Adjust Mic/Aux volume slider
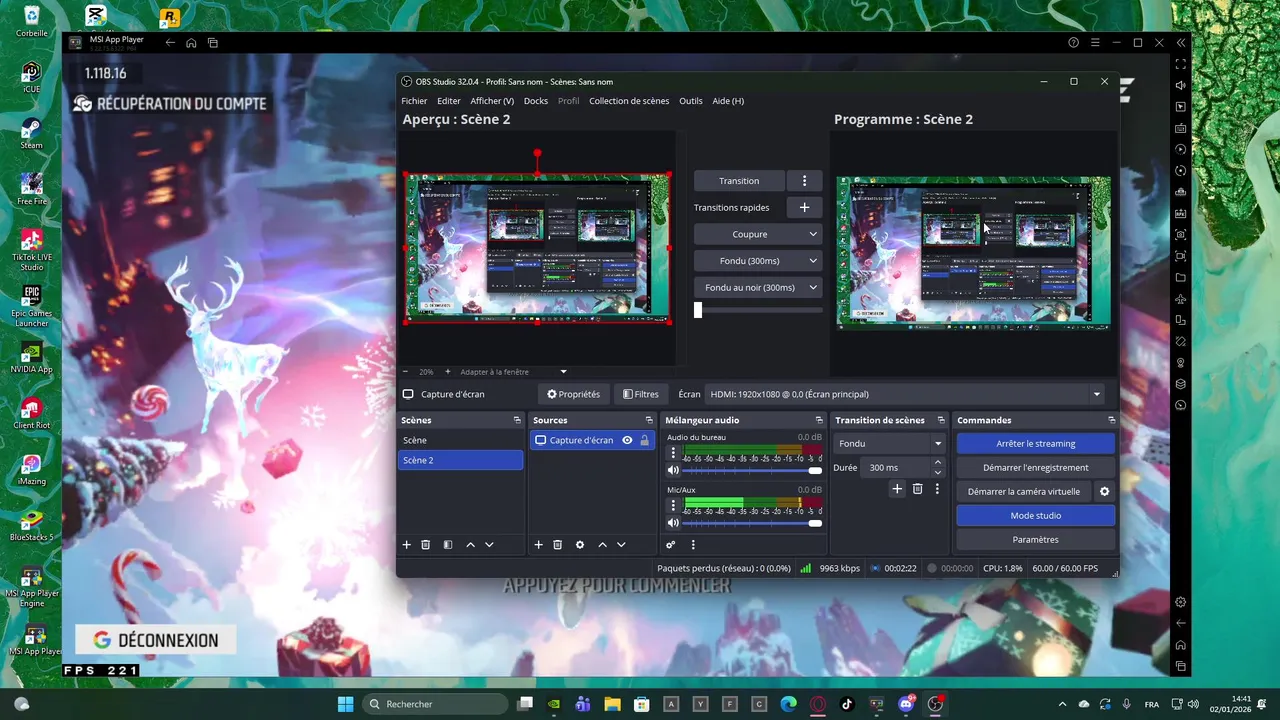 [x=751, y=523]
